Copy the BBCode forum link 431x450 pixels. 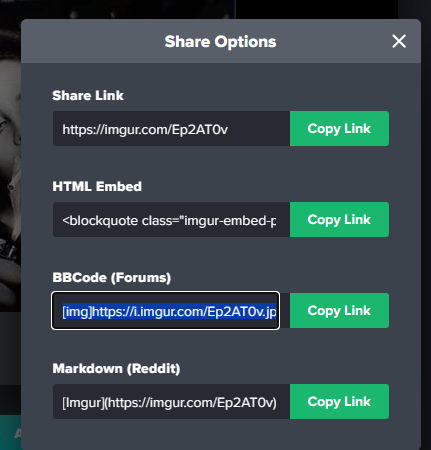tap(339, 310)
